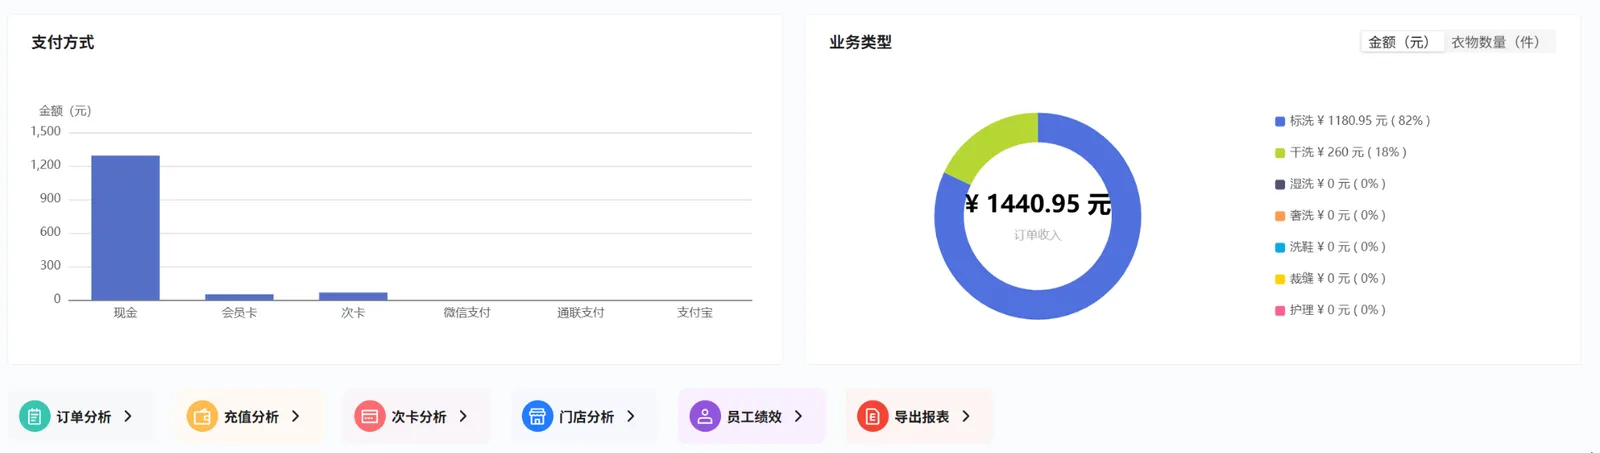The height and width of the screenshot is (453, 1600).
Task: Open the 导出报表 chevron arrow
Action: (x=966, y=416)
